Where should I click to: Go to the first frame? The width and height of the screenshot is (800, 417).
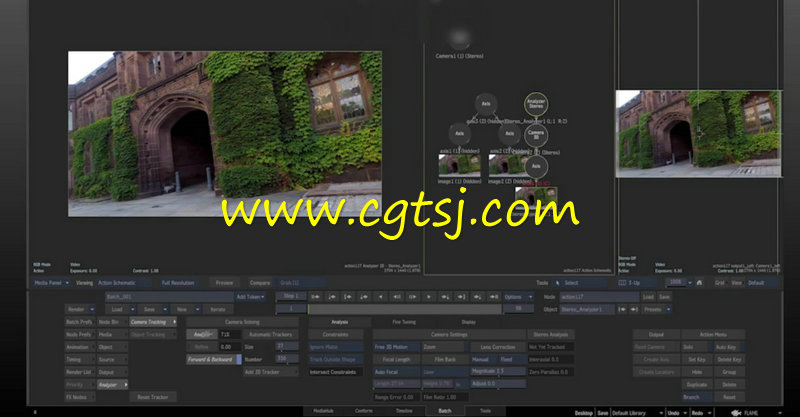[x=316, y=297]
